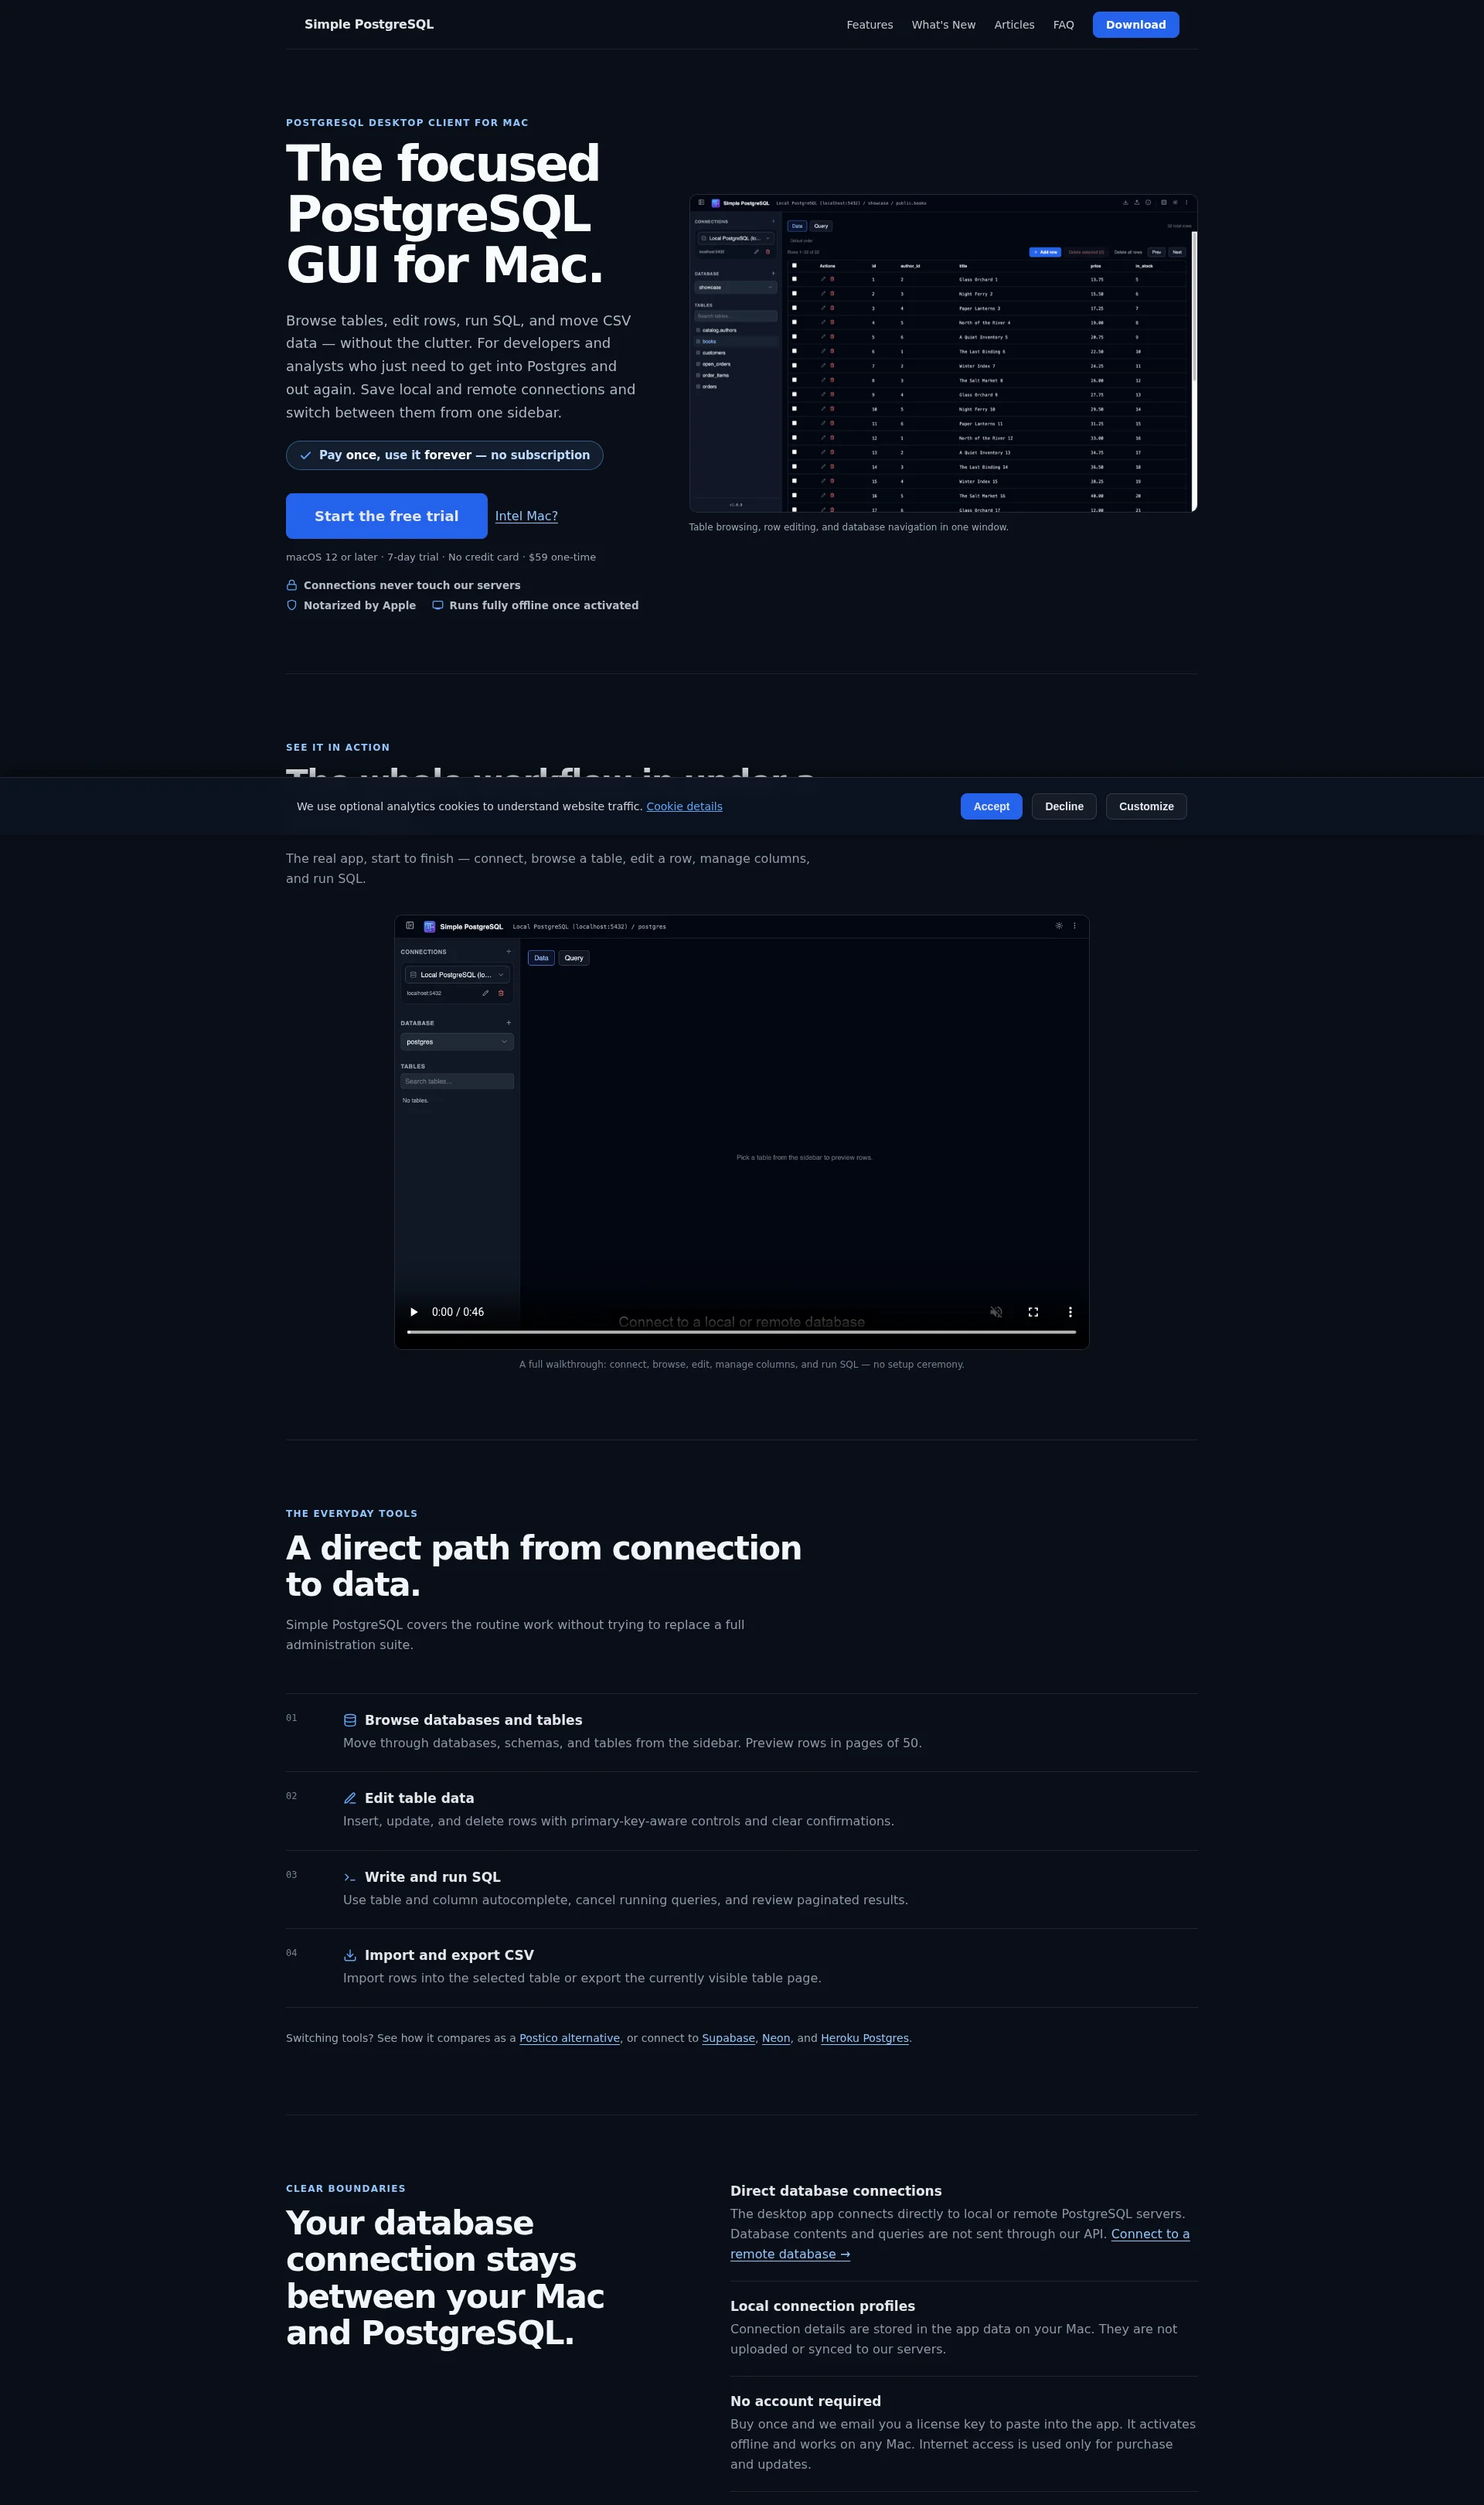
Task: Open the Neon link
Action: [x=776, y=2038]
